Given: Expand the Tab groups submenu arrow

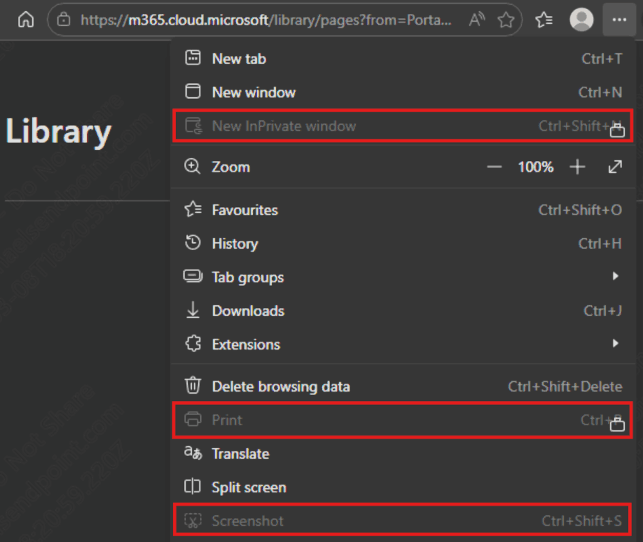Looking at the screenshot, I should (615, 277).
